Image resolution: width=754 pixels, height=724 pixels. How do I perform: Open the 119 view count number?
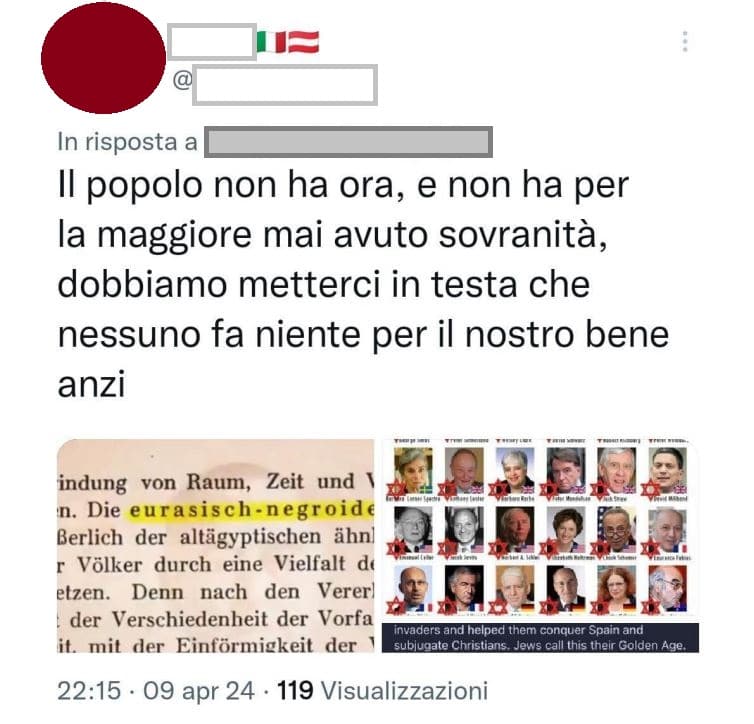[x=295, y=690]
